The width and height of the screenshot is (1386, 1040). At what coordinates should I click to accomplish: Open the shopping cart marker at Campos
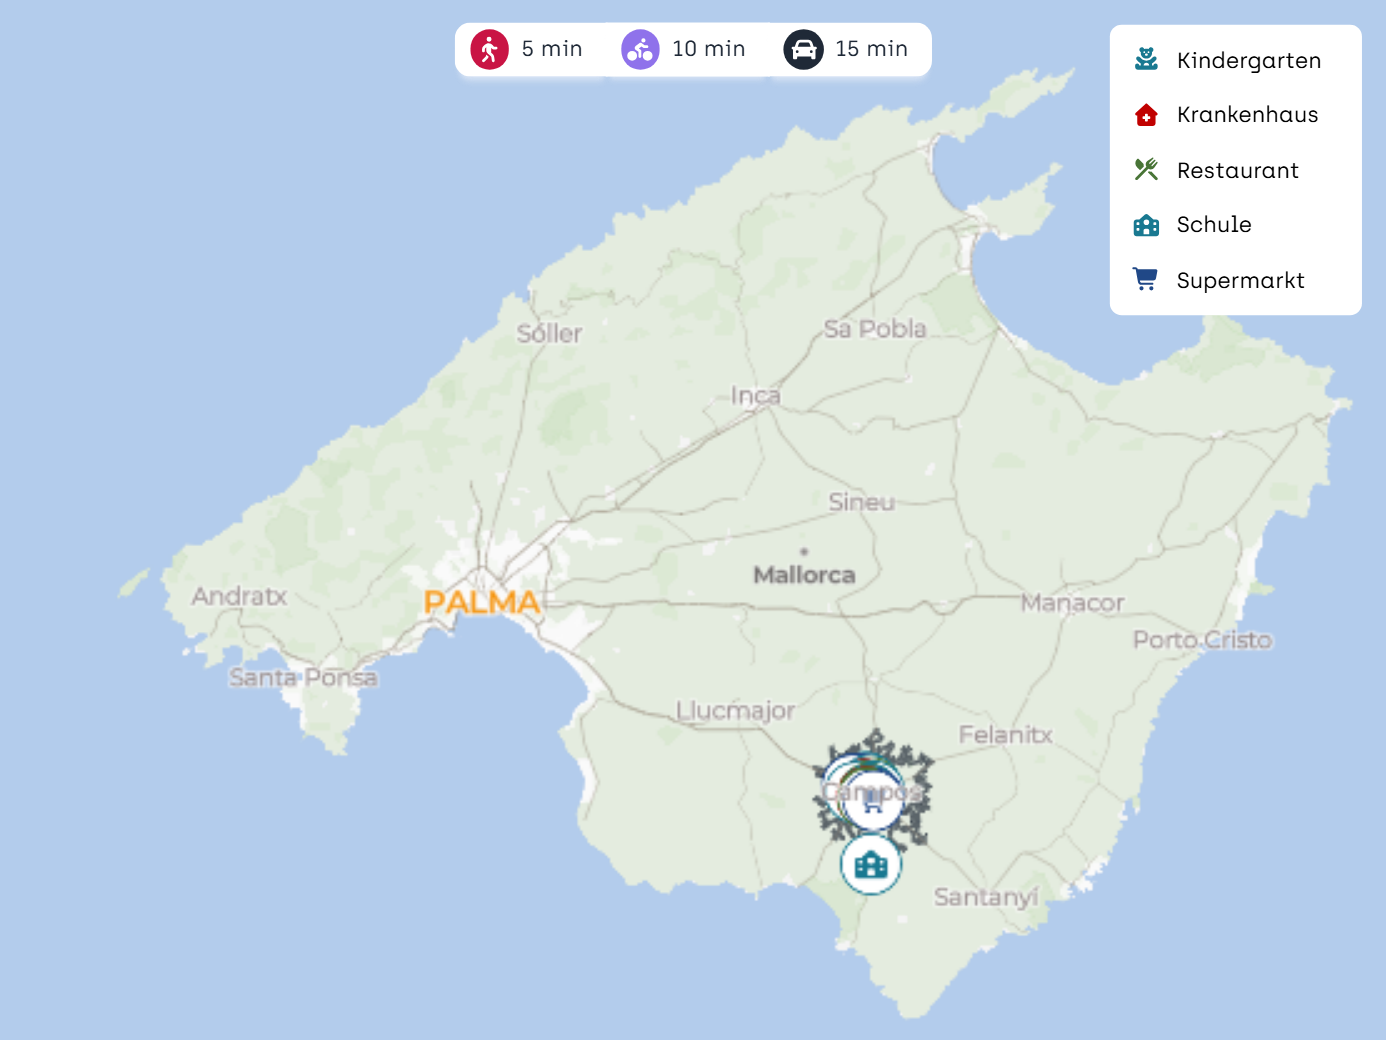point(873,801)
